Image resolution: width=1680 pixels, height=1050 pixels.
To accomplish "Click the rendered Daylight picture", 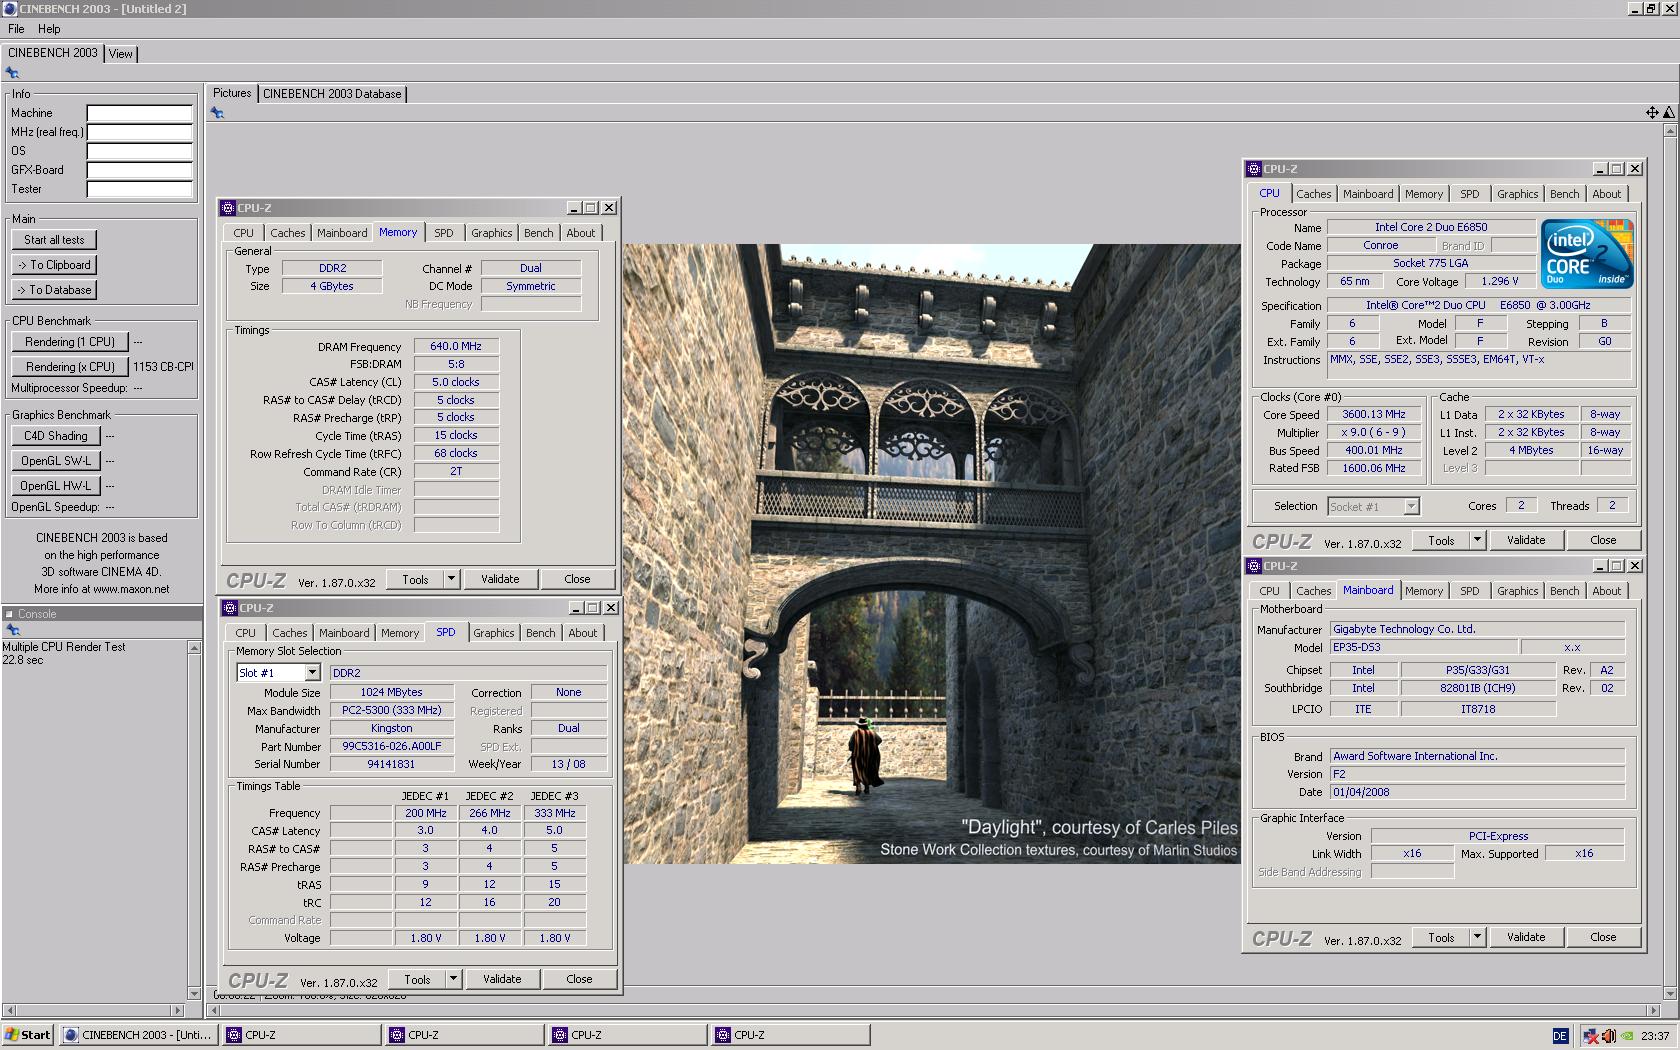I will pos(932,554).
